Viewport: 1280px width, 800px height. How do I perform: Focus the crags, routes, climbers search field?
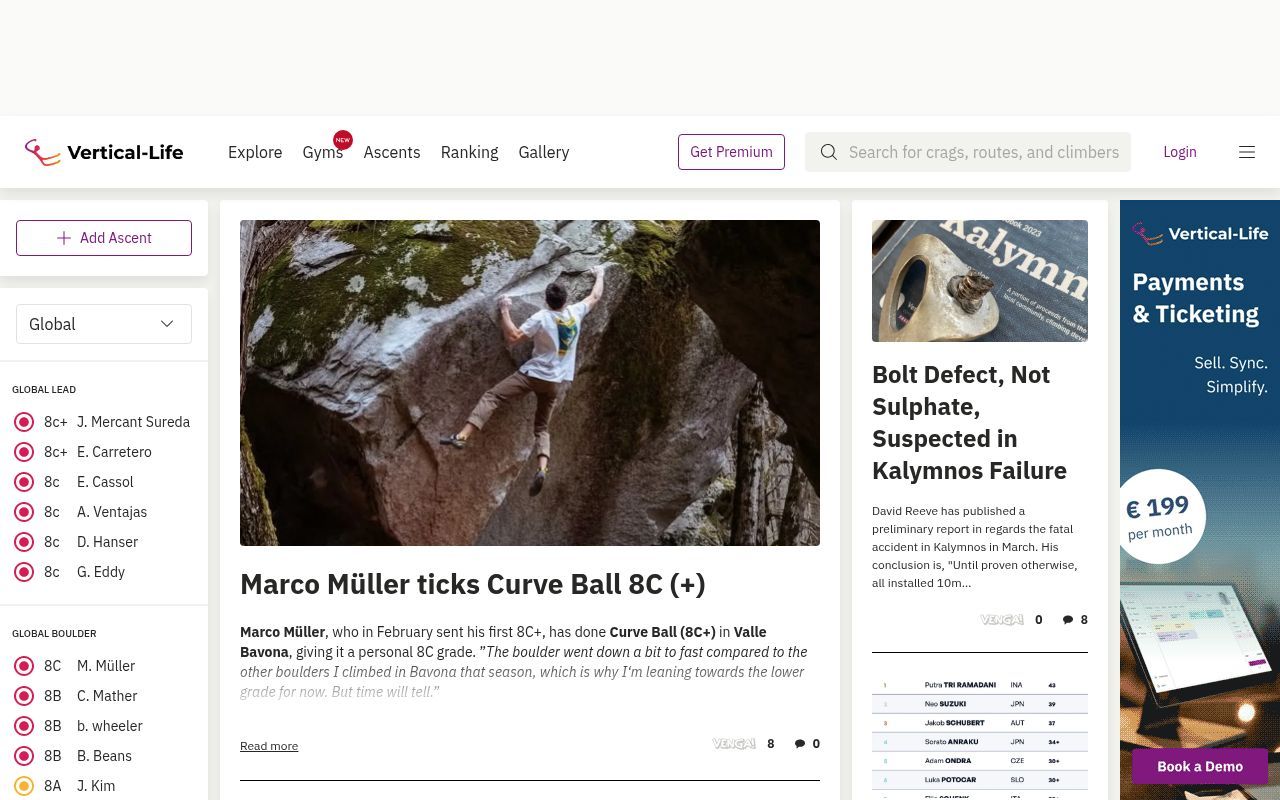tap(968, 152)
